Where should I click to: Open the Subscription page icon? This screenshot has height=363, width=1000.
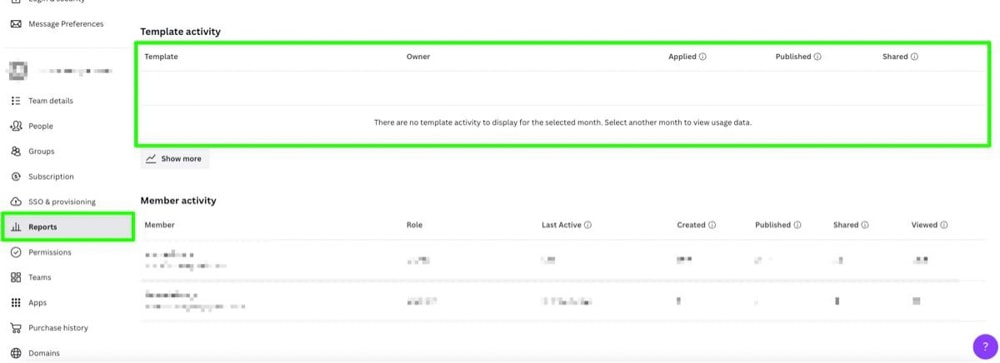pos(16,177)
